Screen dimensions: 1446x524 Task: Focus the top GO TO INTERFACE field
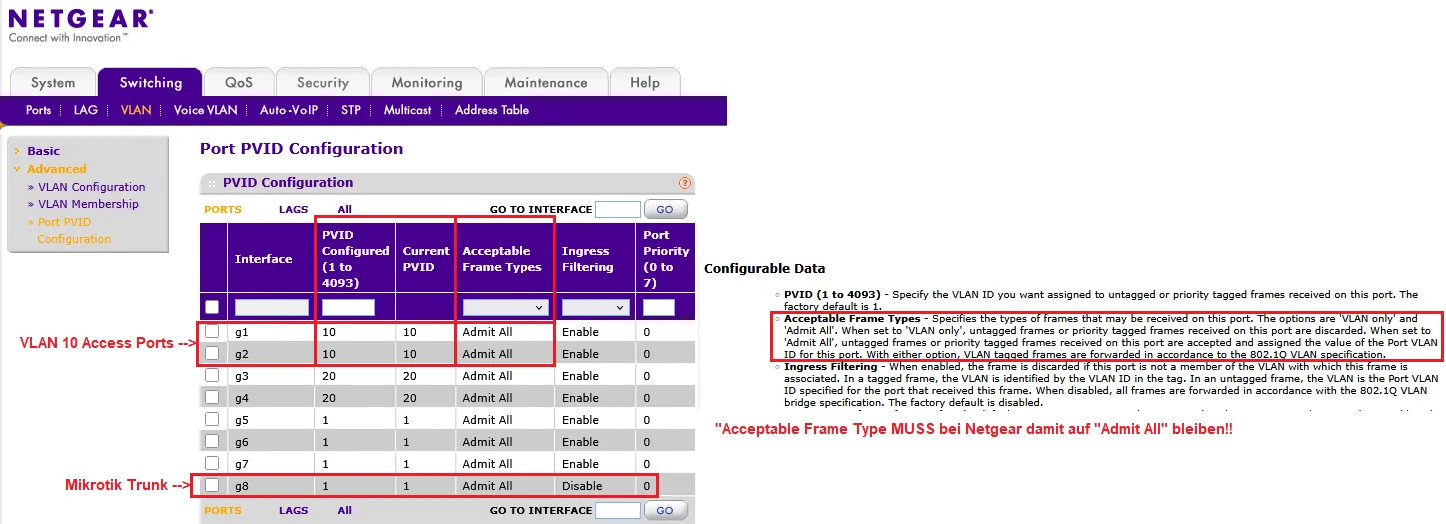pos(618,209)
